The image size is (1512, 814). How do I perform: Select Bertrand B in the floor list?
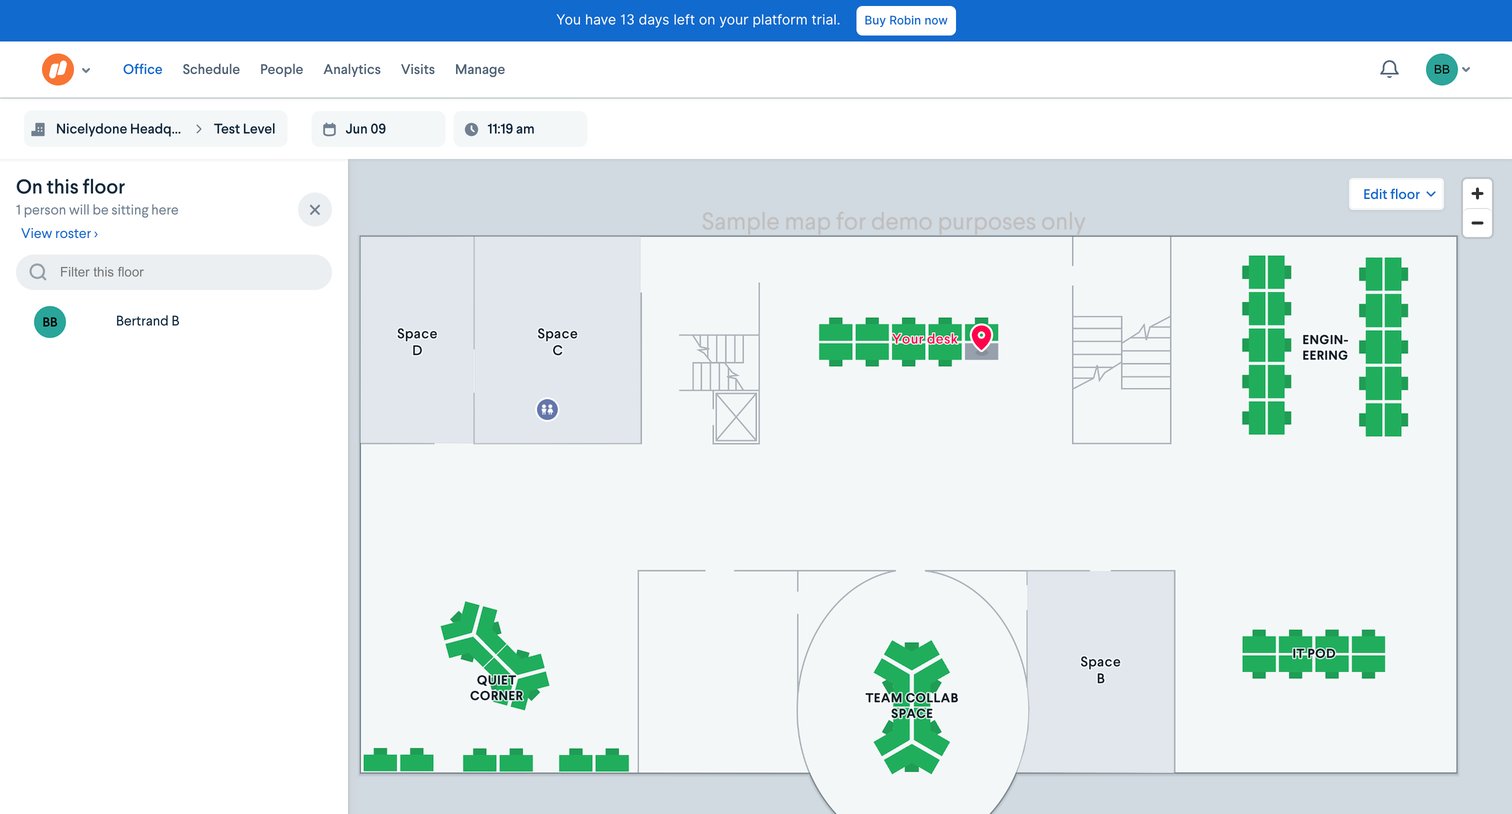click(147, 321)
